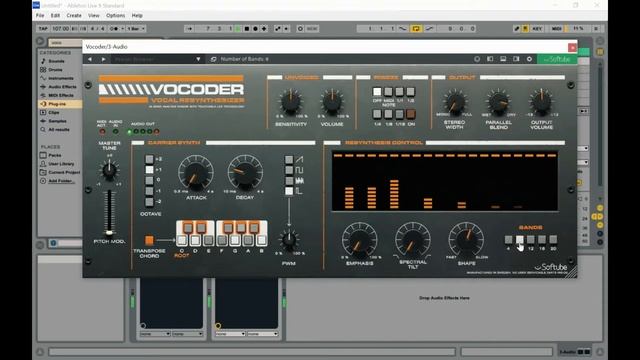Select 12 bands
640x360 pixels.
coord(531,240)
